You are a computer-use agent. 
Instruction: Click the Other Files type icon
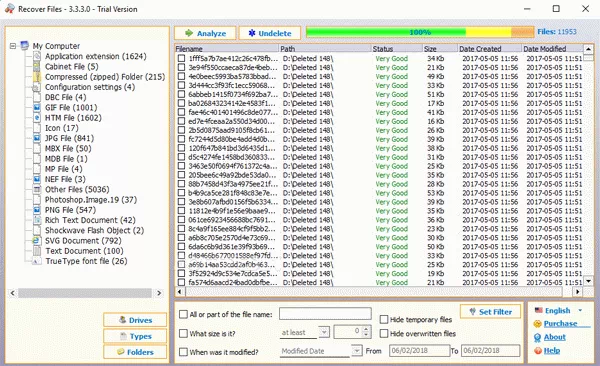[37, 190]
